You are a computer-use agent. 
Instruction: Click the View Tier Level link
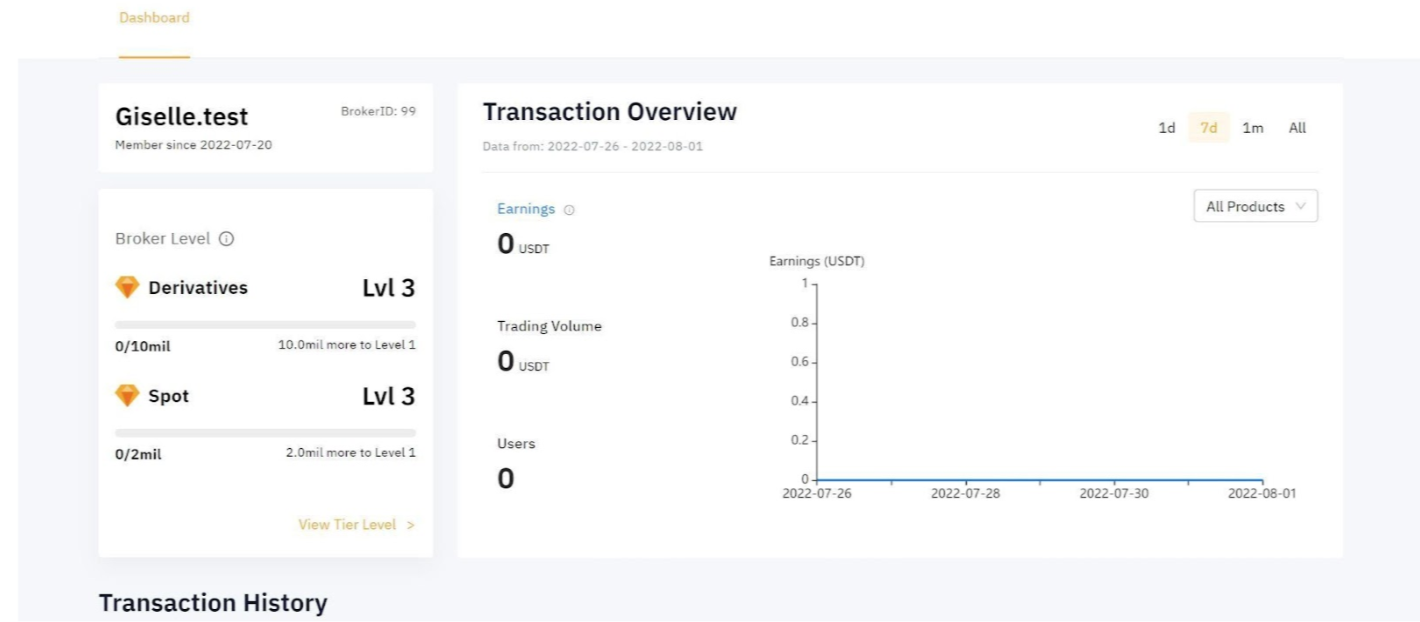(356, 525)
